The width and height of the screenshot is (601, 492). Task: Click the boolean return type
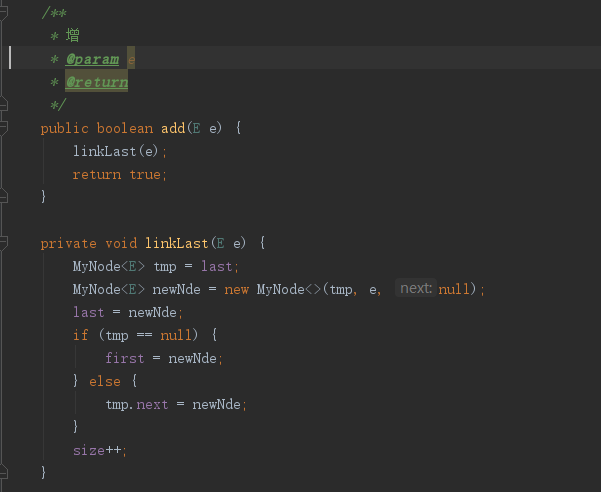pyautogui.click(x=125, y=128)
